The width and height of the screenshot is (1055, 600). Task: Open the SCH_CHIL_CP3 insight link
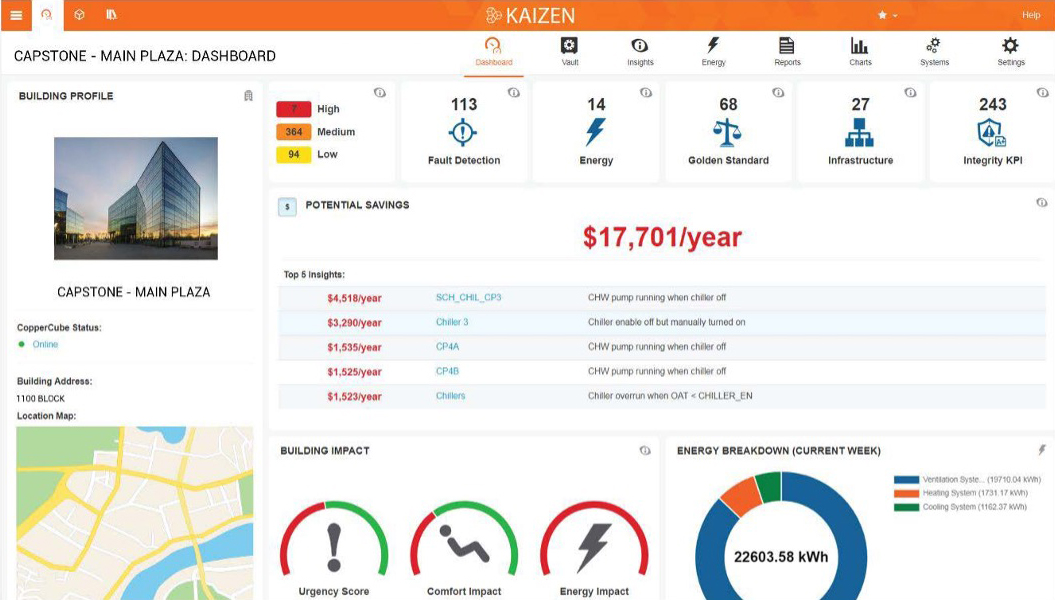[468, 297]
